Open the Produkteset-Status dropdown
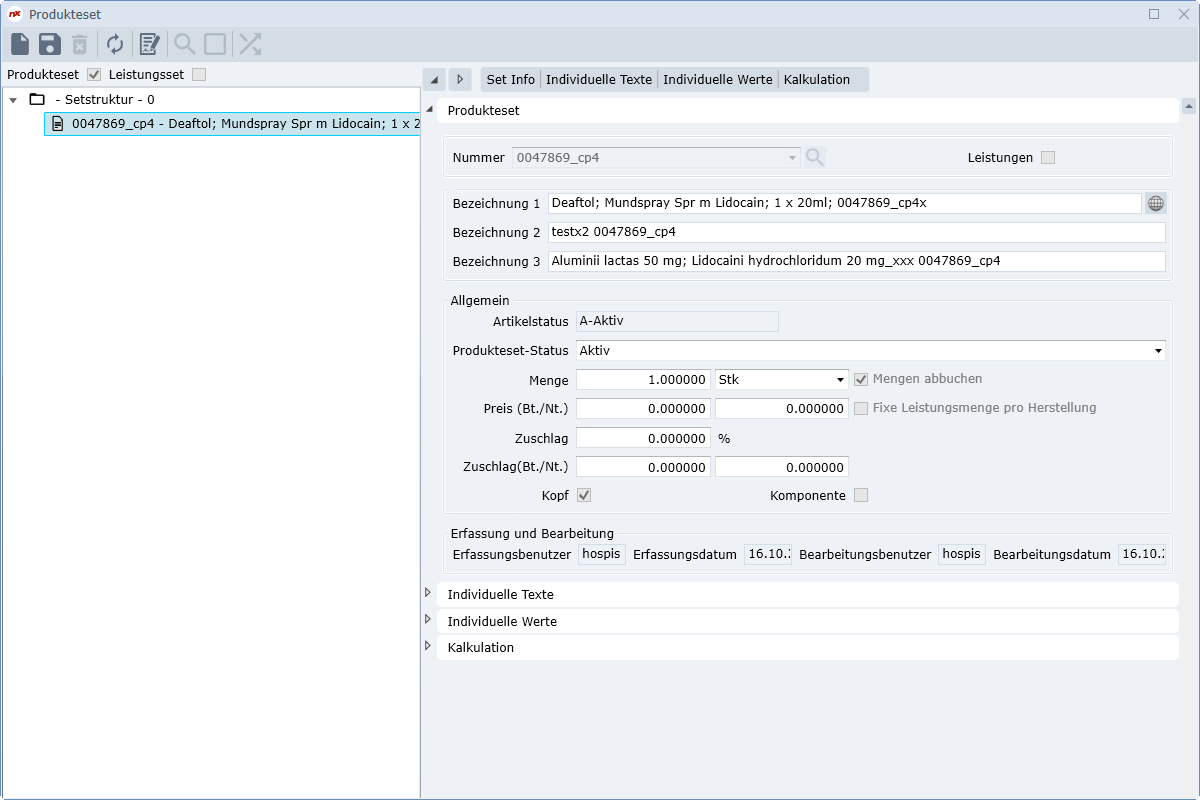Screen dimensions: 1200x800 1158,351
